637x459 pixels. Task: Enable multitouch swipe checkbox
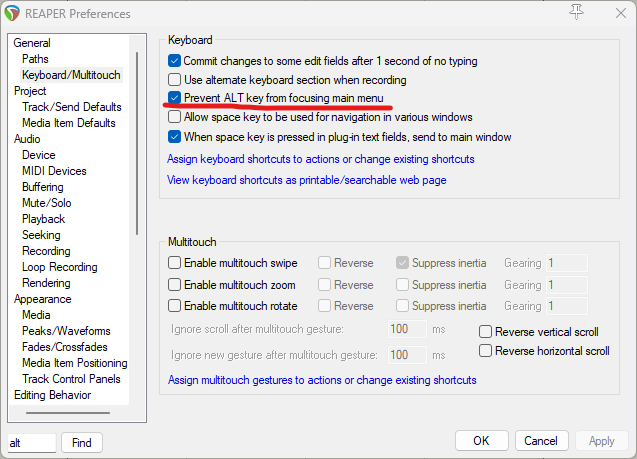[175, 263]
